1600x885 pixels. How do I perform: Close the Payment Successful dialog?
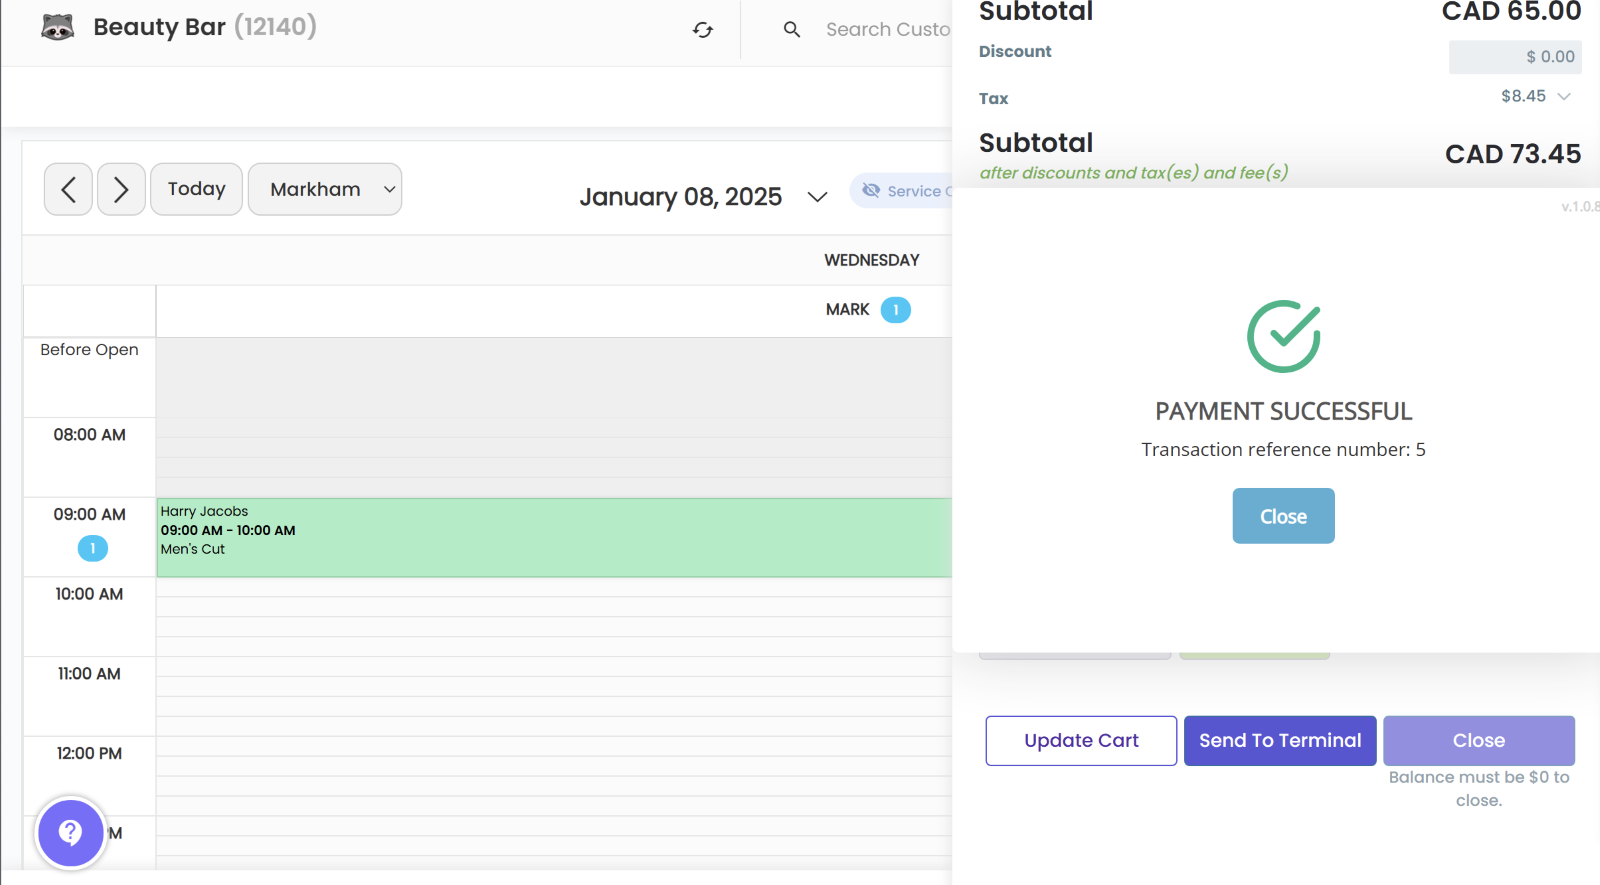click(1283, 516)
